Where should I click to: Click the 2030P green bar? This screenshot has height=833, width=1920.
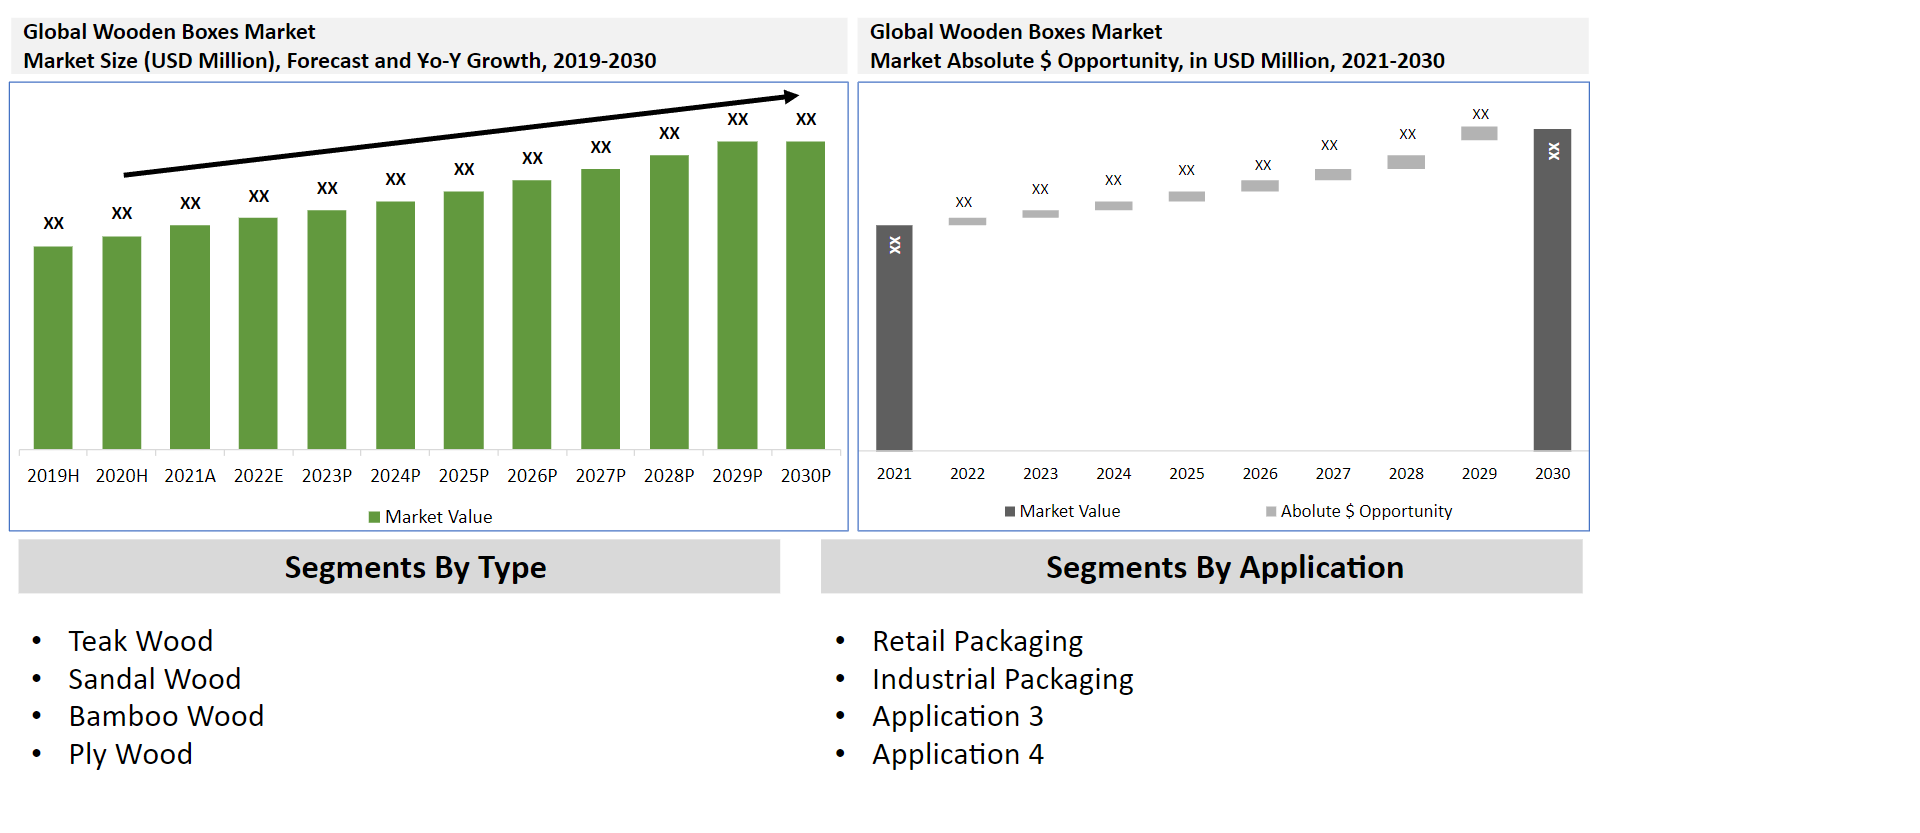click(x=806, y=295)
